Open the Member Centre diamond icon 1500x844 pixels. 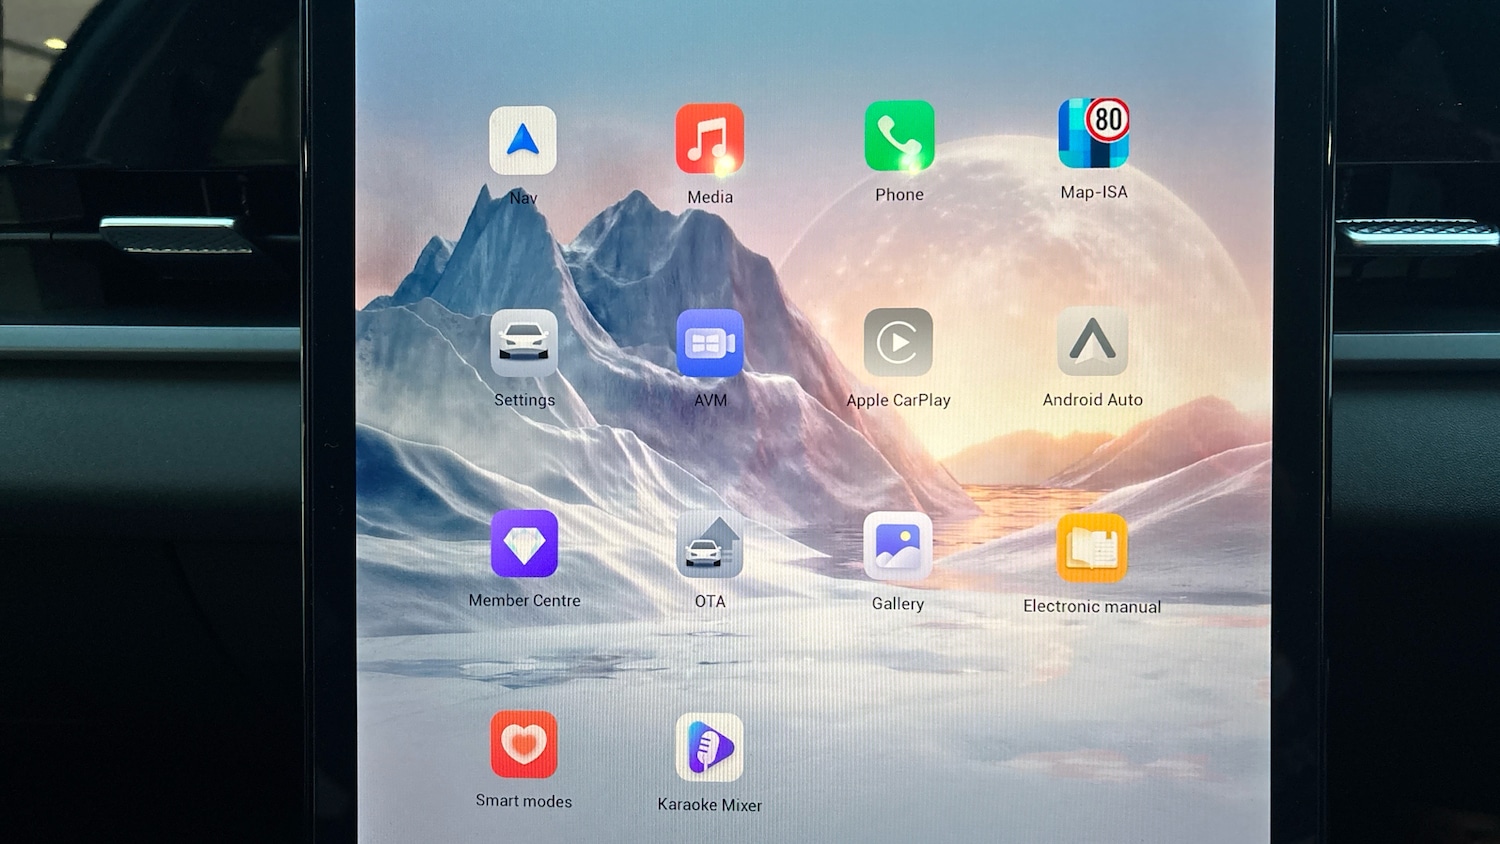point(524,544)
